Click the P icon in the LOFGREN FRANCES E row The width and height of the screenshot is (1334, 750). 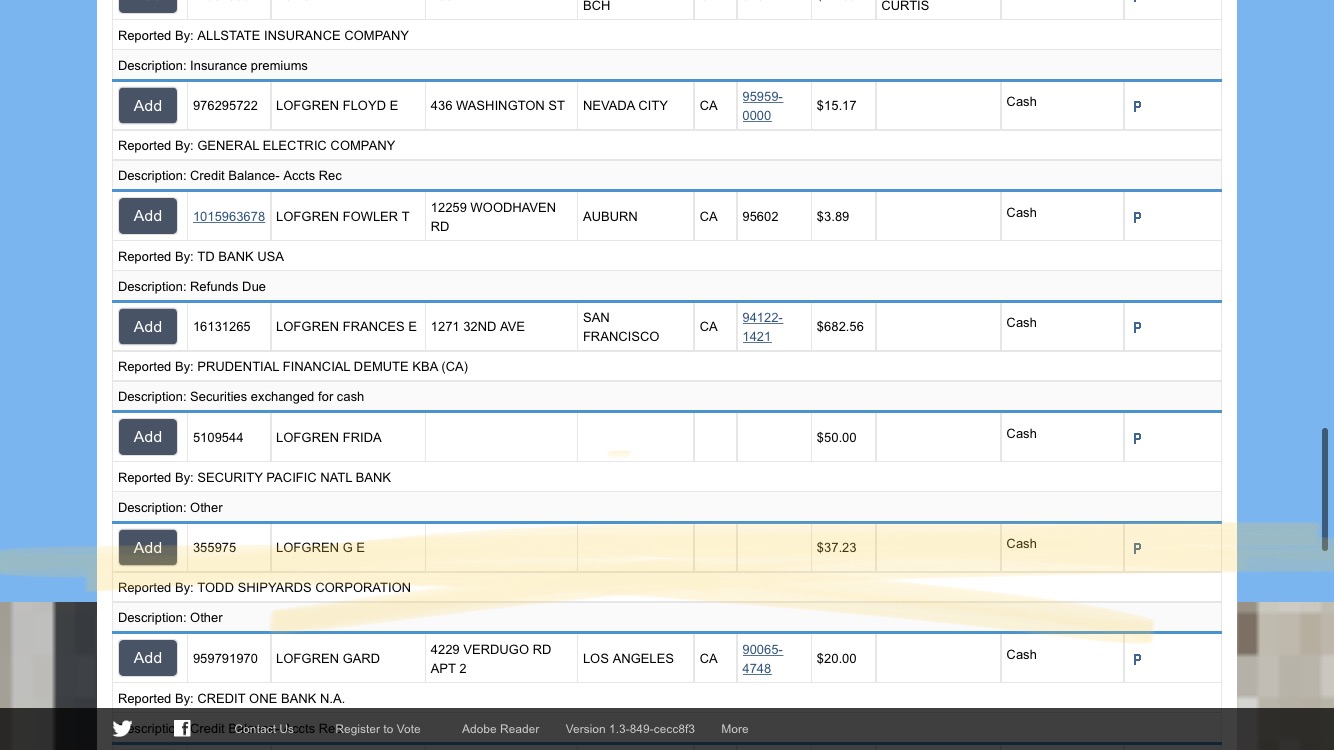click(x=1137, y=327)
